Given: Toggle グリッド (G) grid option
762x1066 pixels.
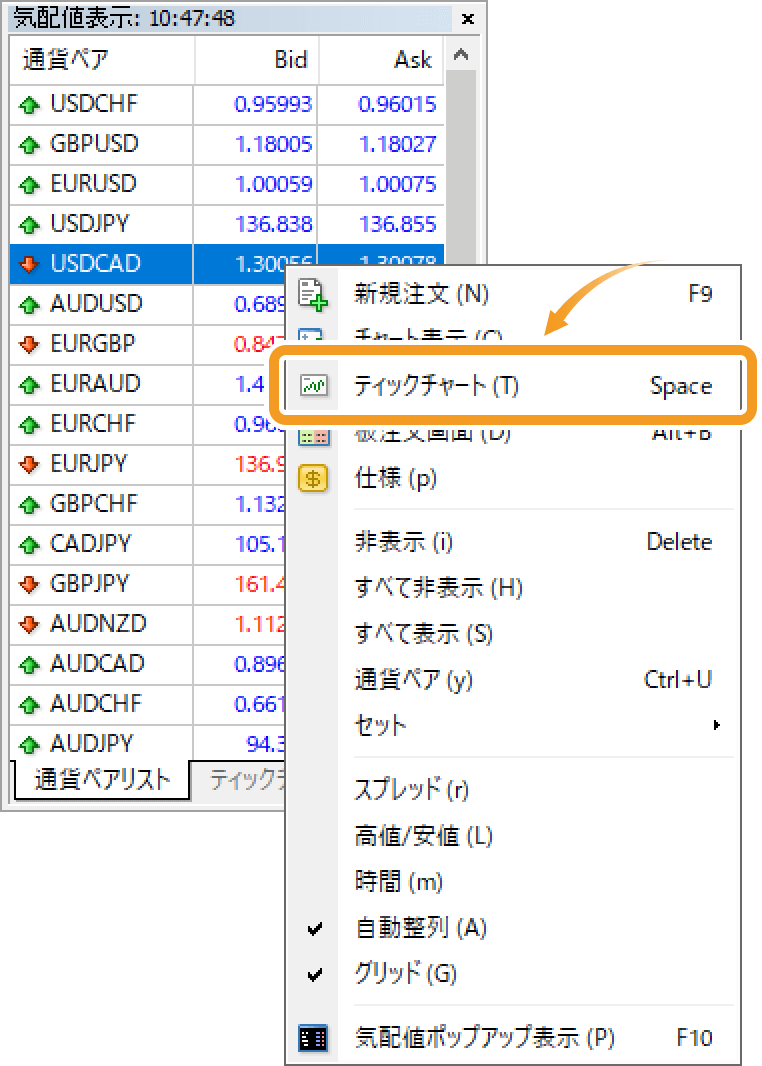Looking at the screenshot, I should coord(513,974).
